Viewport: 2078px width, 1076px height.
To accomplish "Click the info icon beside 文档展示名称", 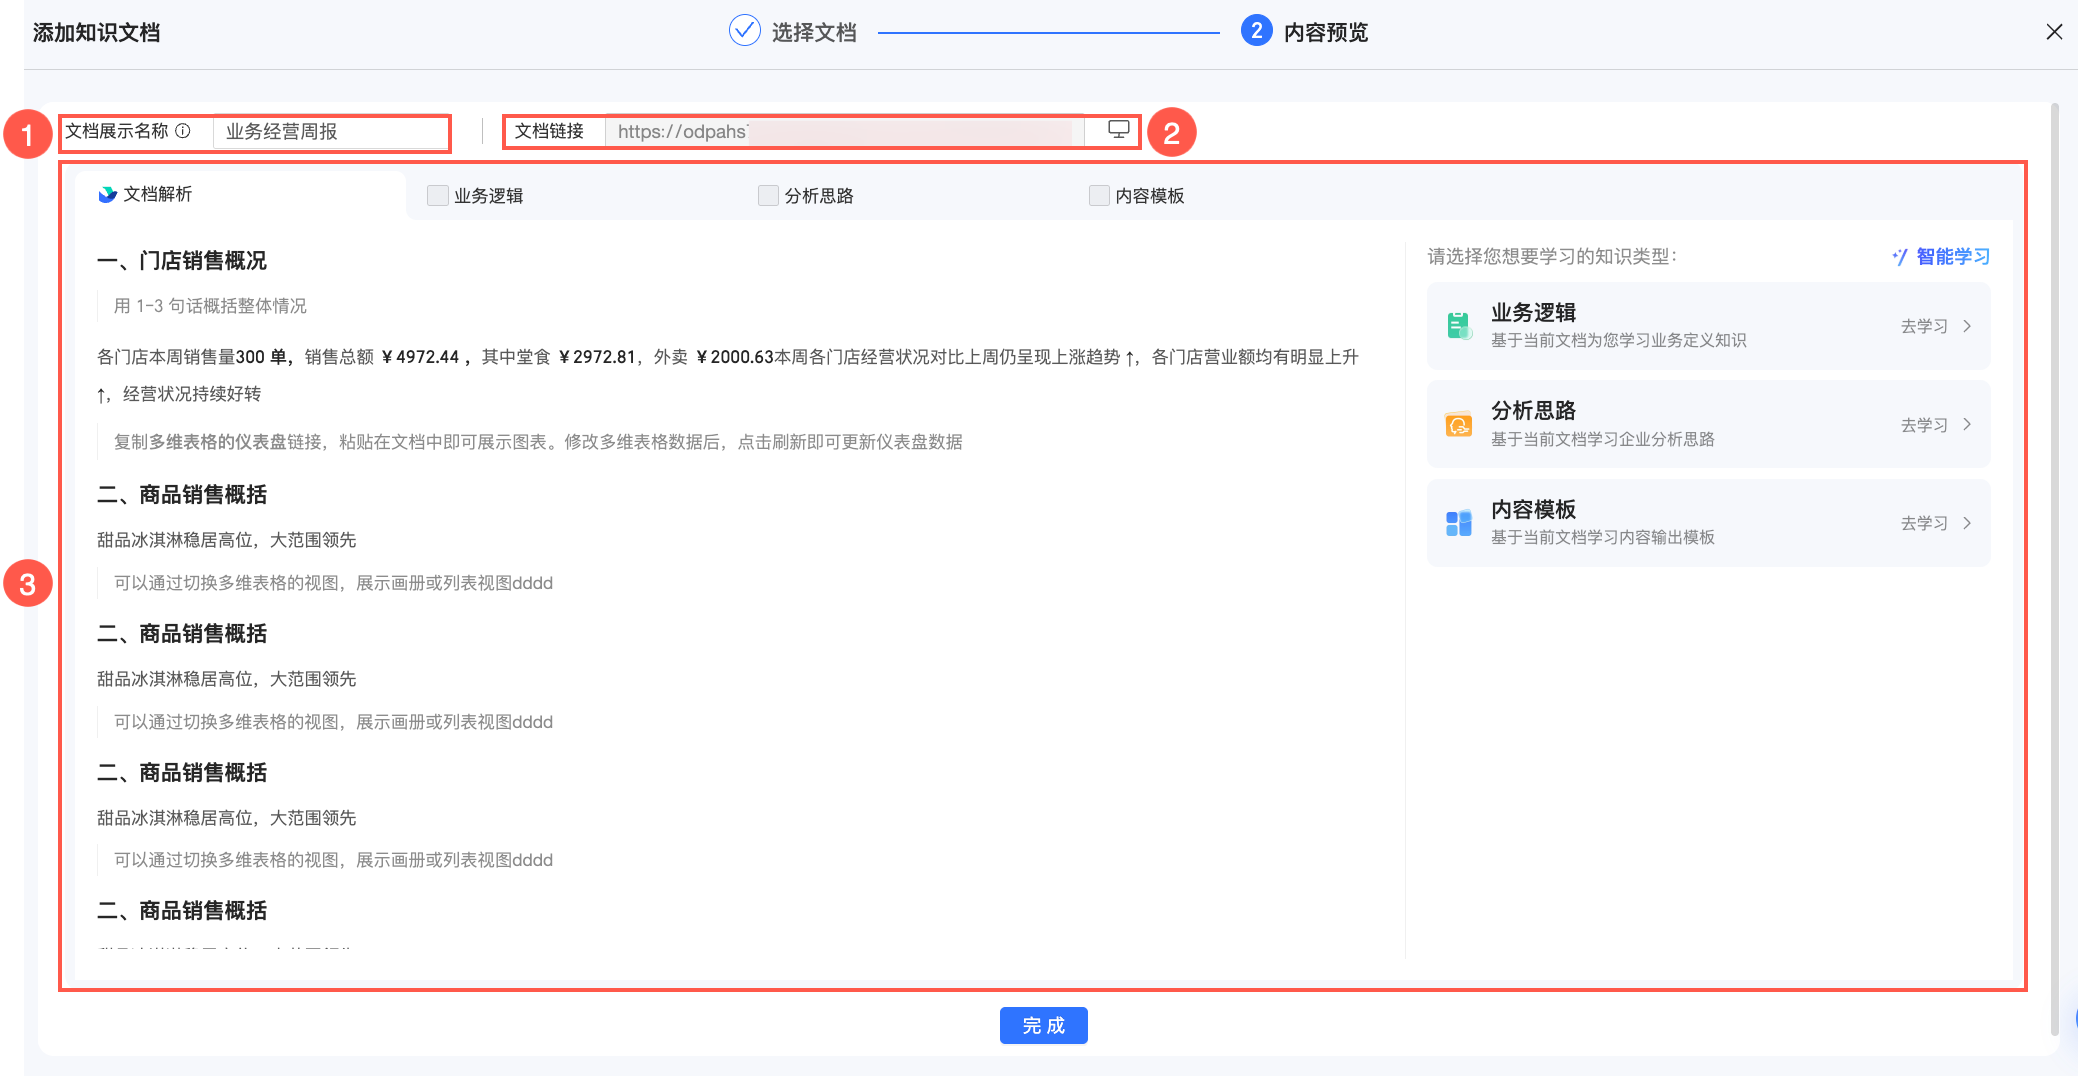I will [x=183, y=131].
